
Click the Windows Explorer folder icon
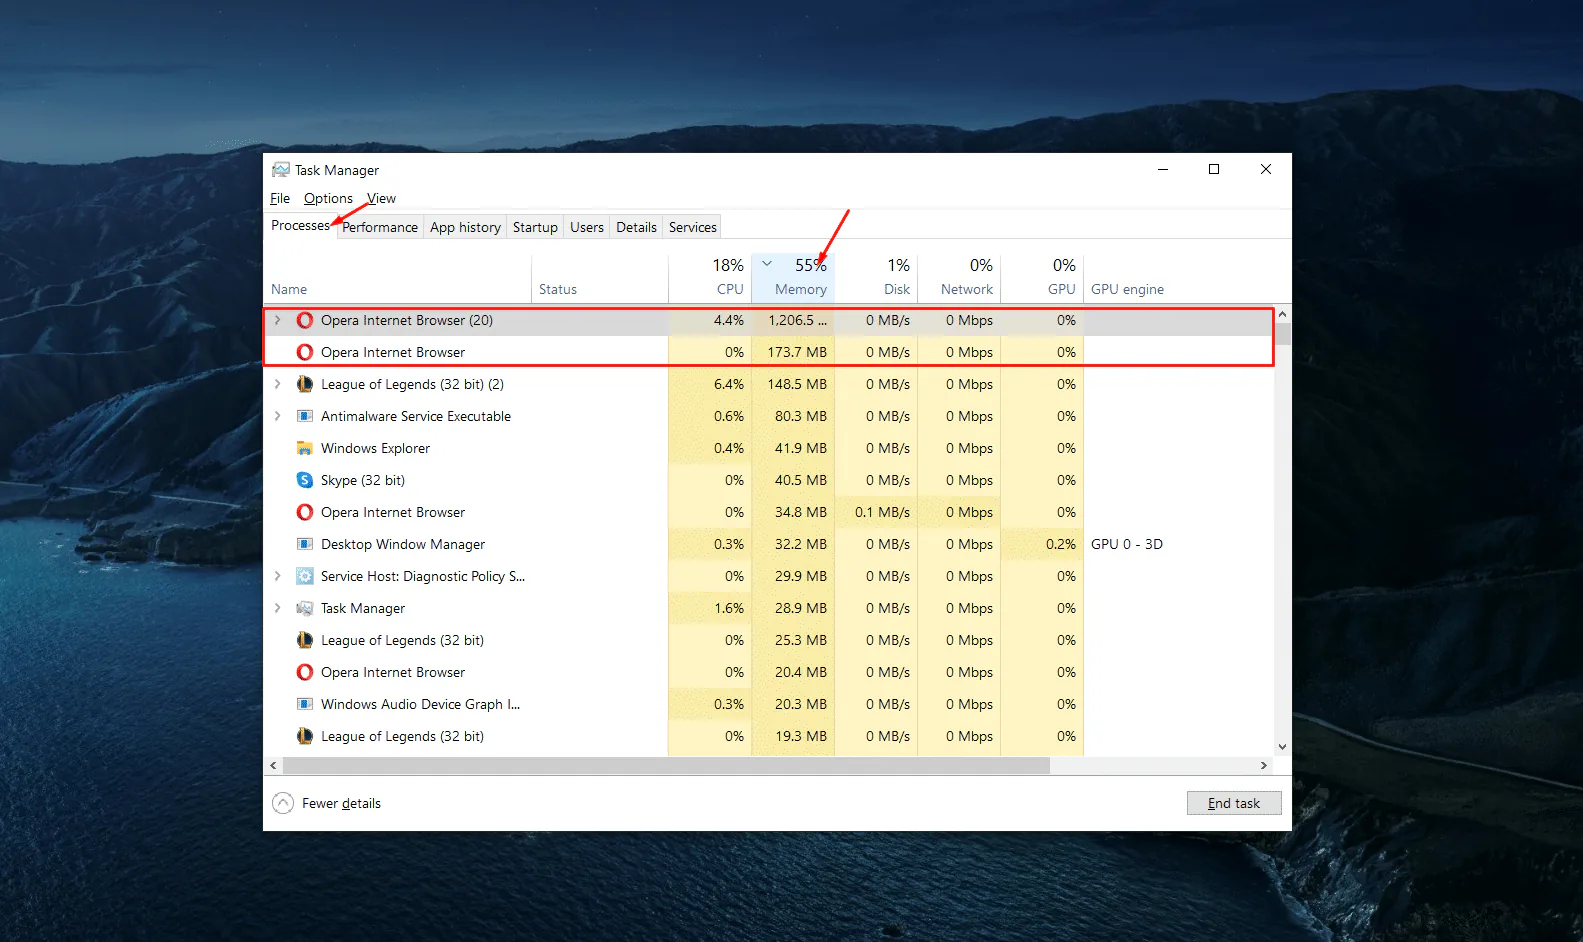coord(305,448)
